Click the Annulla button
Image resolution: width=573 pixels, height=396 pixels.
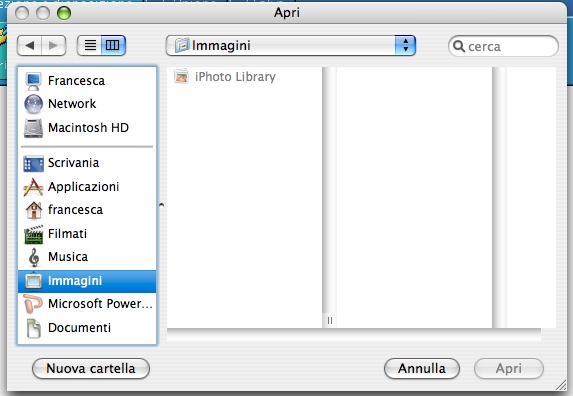(x=422, y=369)
